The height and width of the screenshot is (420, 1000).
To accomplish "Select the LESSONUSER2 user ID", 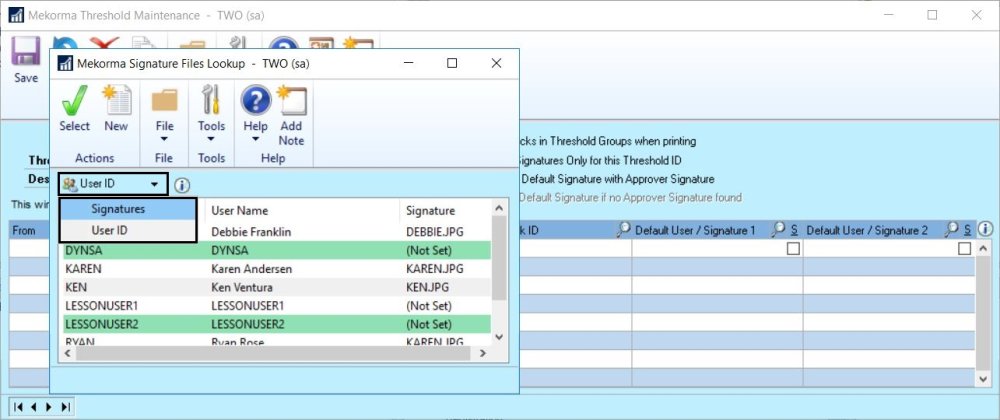I will 101,324.
